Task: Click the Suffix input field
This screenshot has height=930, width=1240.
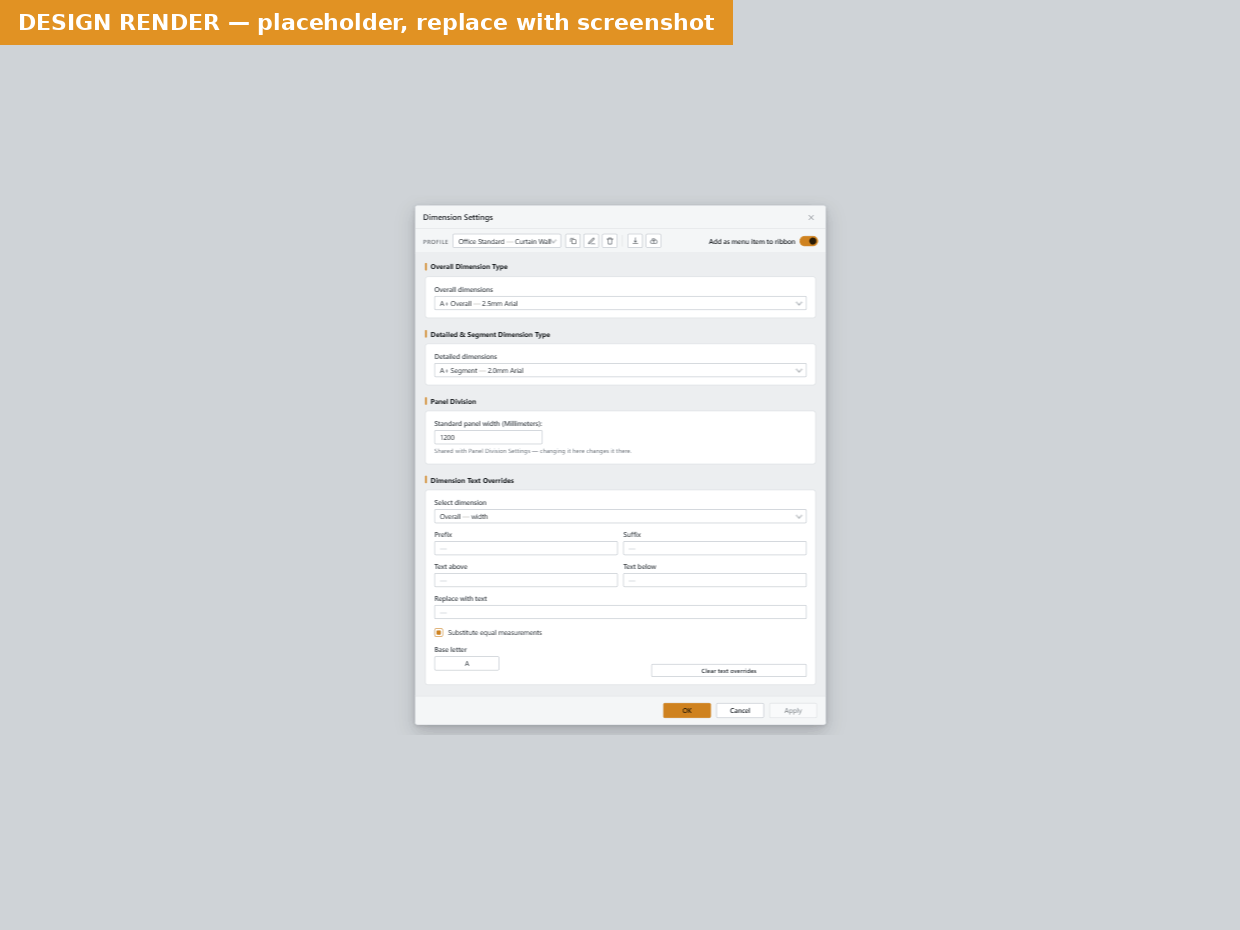Action: pos(715,548)
